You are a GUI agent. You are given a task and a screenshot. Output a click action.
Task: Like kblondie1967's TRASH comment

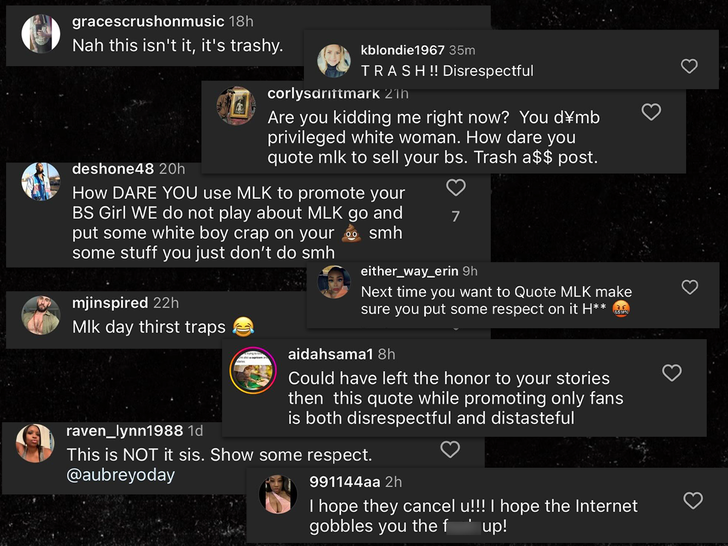click(689, 66)
